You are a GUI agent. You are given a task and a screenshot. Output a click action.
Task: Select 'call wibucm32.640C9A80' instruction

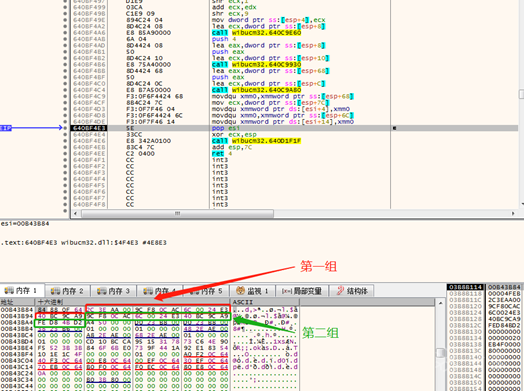coord(256,90)
